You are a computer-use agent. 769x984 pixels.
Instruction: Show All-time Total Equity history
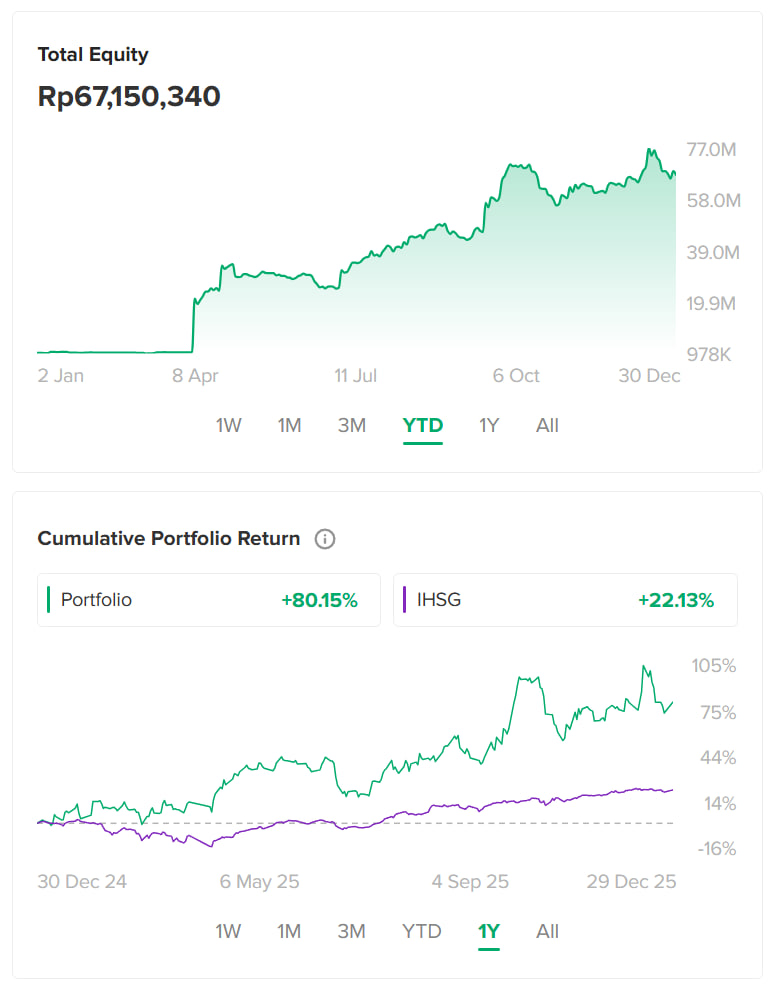(547, 425)
